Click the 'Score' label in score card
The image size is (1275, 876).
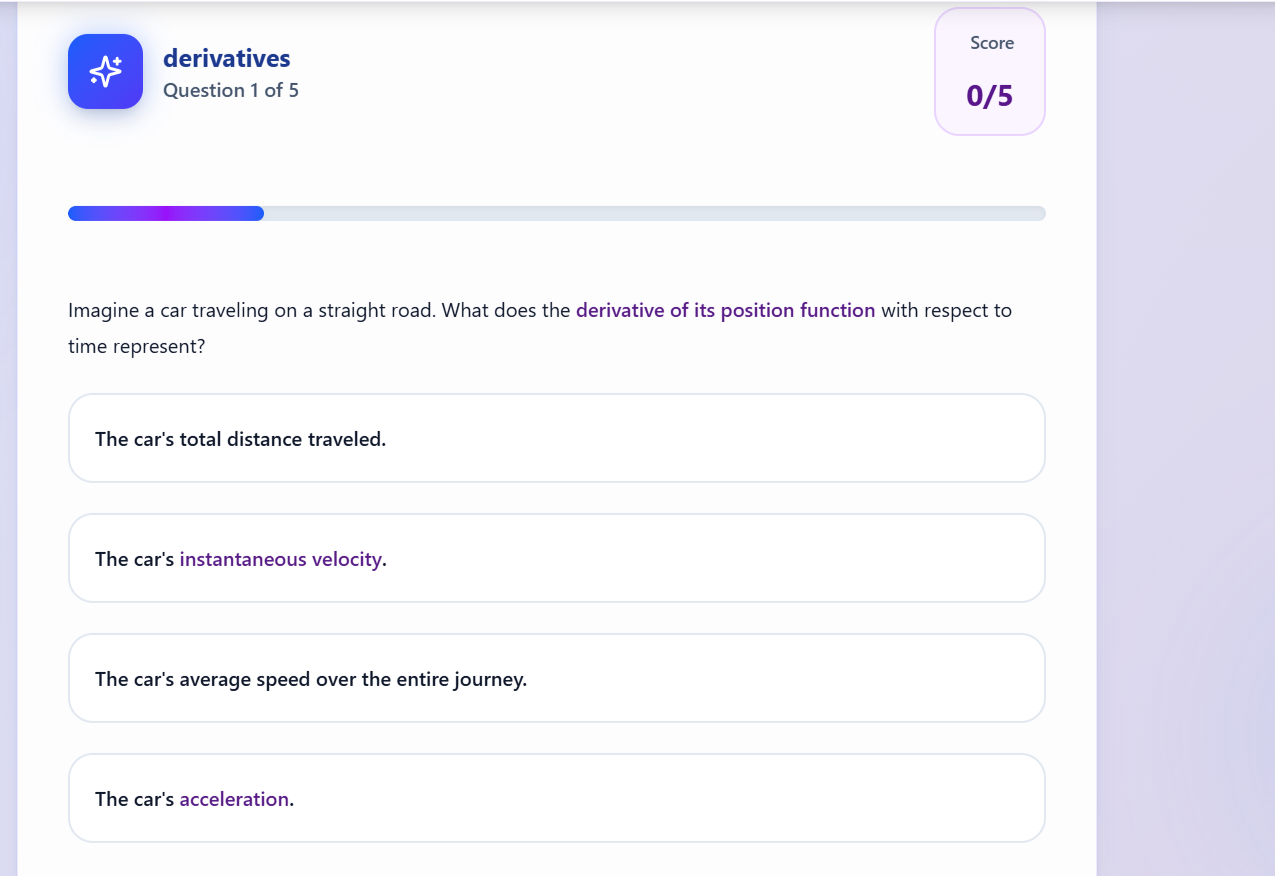pyautogui.click(x=991, y=43)
